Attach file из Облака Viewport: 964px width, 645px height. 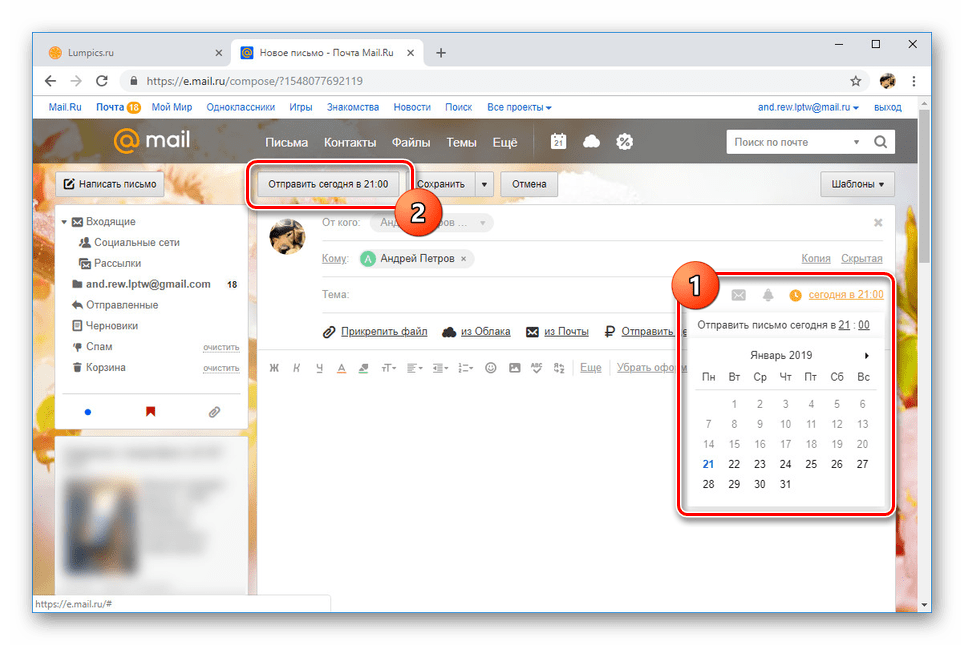(x=485, y=331)
